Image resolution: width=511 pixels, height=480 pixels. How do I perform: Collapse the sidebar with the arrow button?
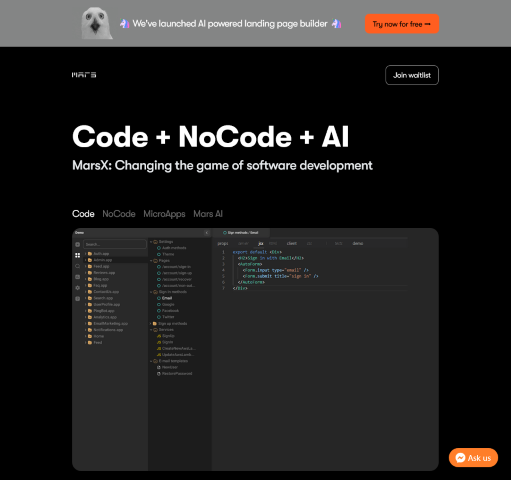pyautogui.click(x=207, y=233)
